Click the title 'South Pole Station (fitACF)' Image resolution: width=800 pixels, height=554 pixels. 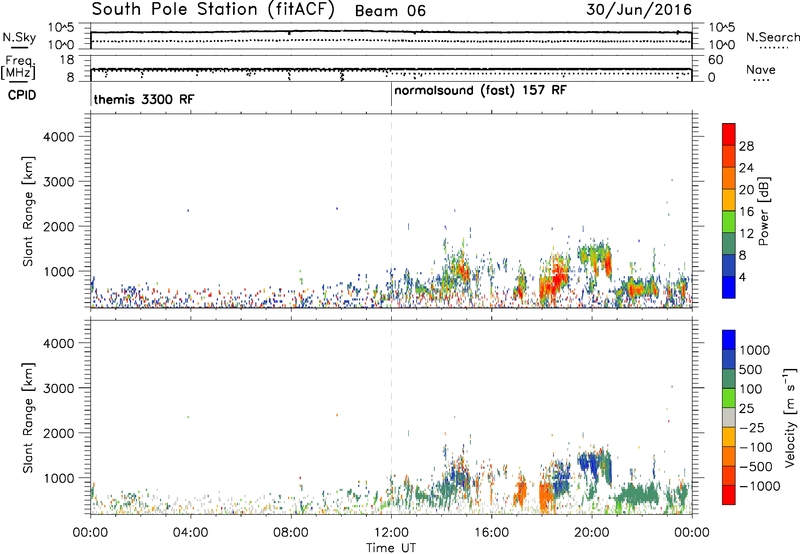213,10
